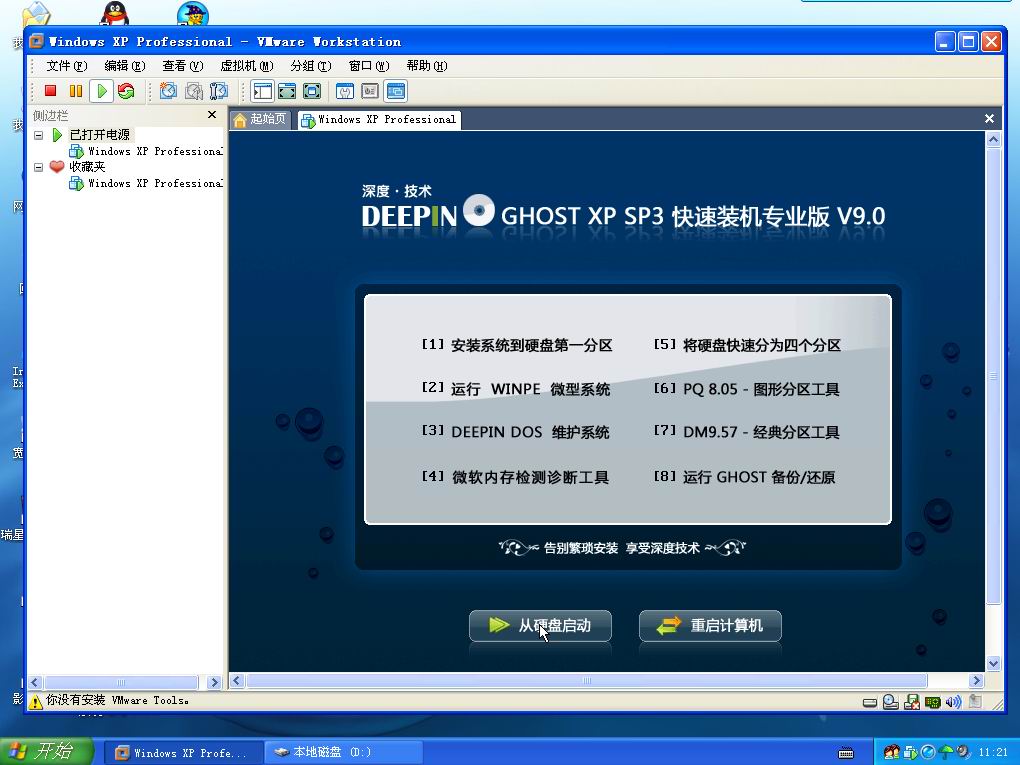Choose option 6 PQ 8.05 图形分区工具
Screen dimensions: 1020x765
point(747,389)
